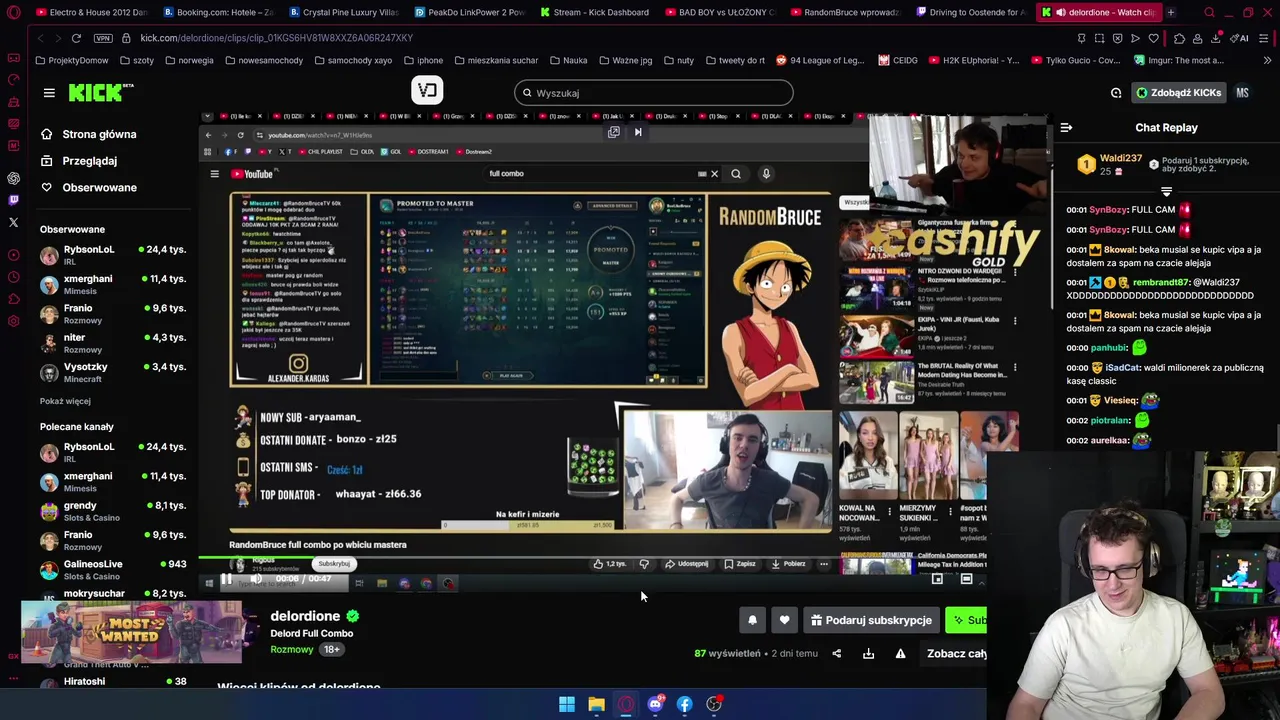
Task: Click the heart icon in the browser toolbar
Action: coord(1153,38)
